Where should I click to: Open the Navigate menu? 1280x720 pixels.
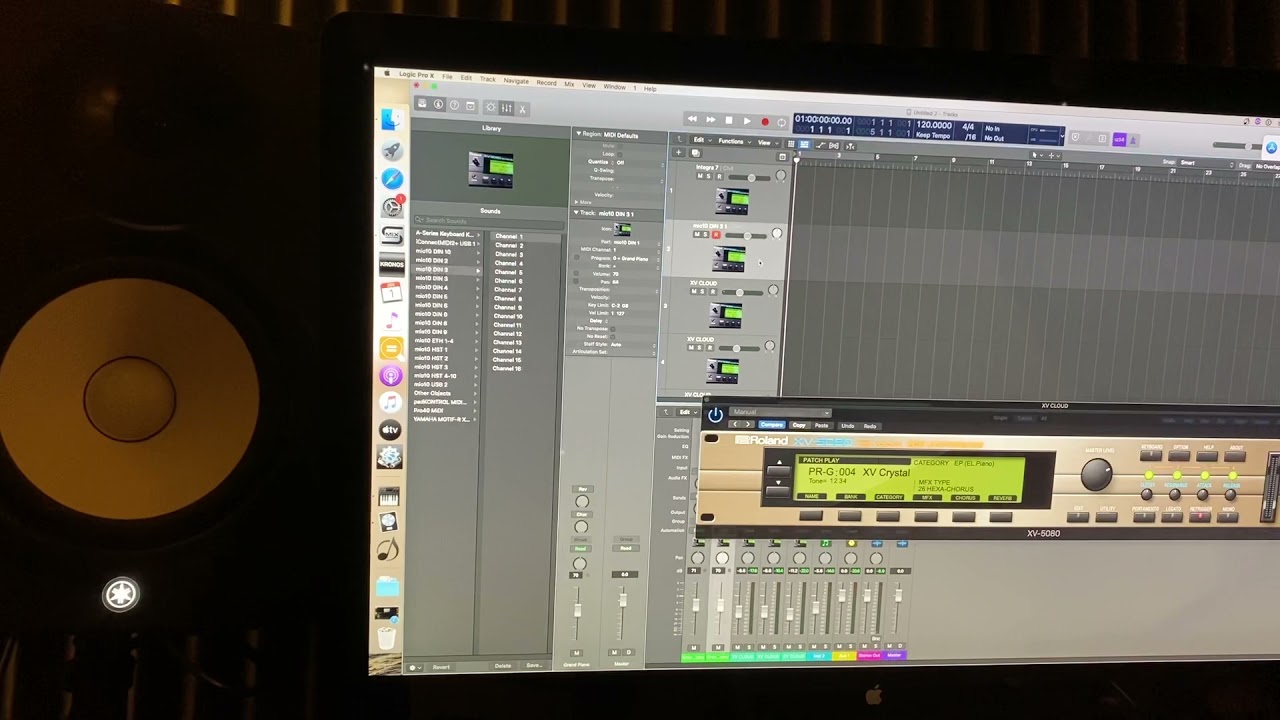(x=516, y=81)
